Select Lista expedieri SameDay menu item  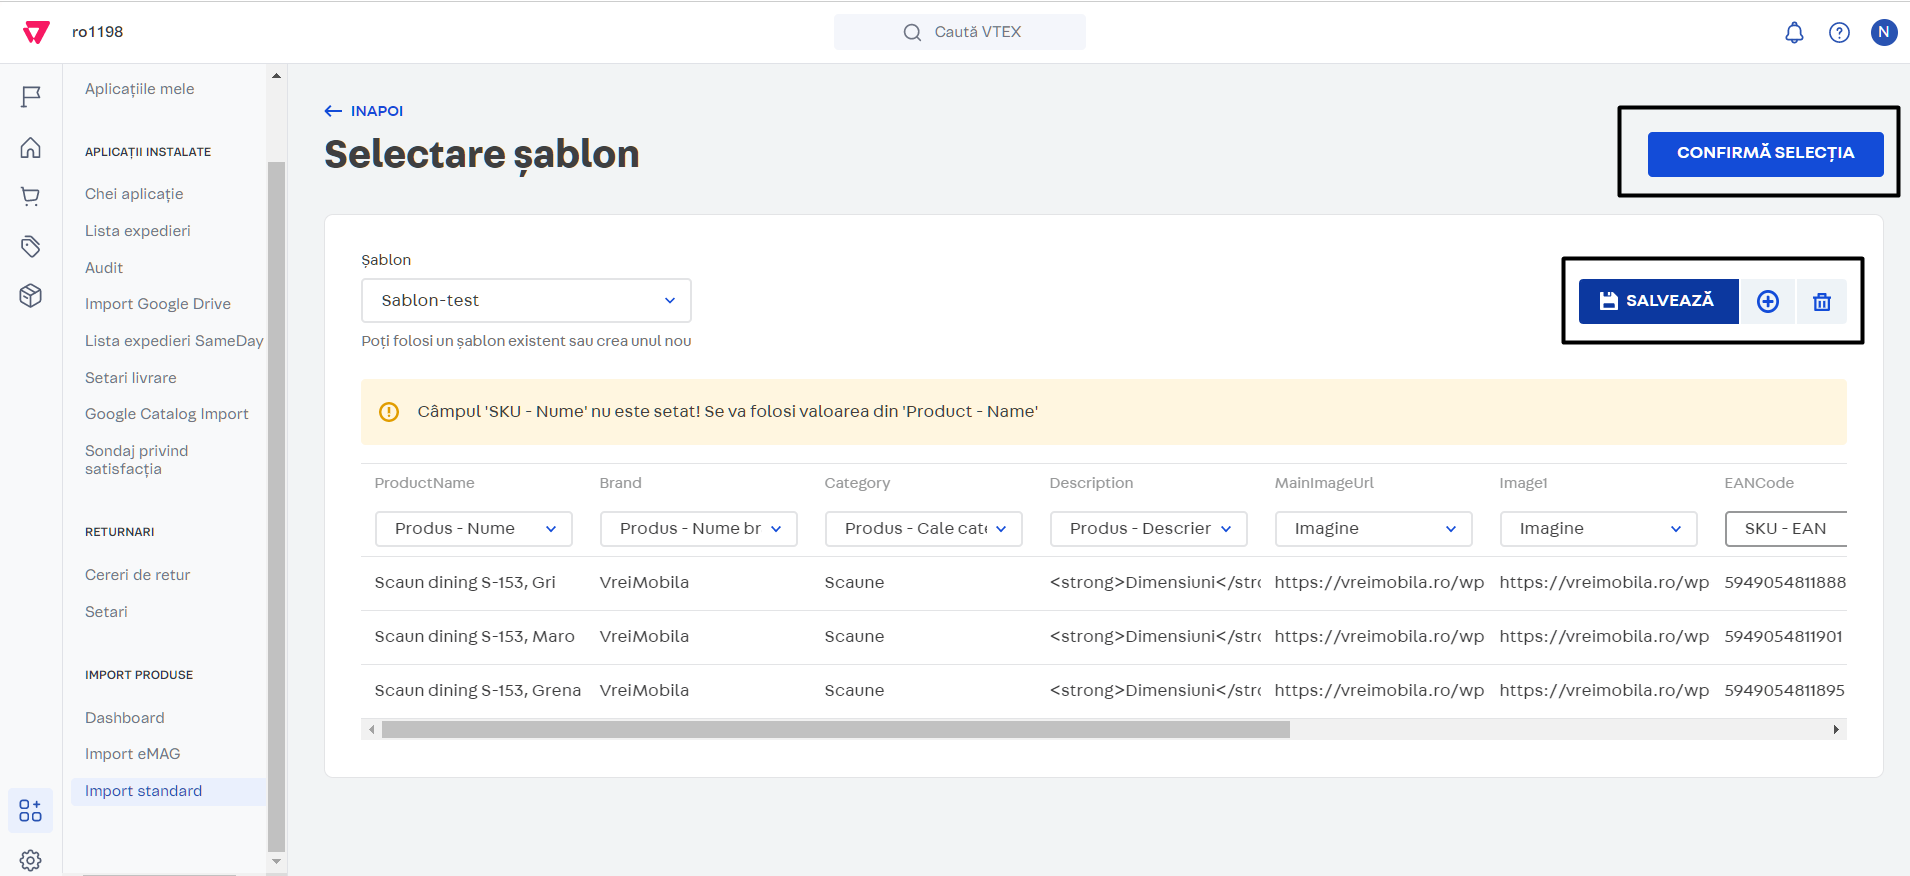[174, 341]
